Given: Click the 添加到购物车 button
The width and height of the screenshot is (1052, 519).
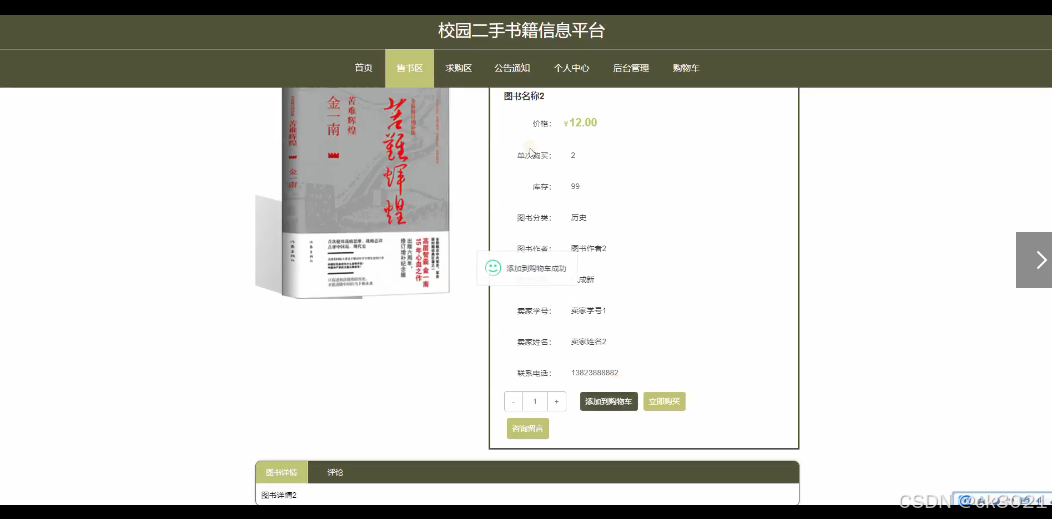Looking at the screenshot, I should [x=609, y=402].
